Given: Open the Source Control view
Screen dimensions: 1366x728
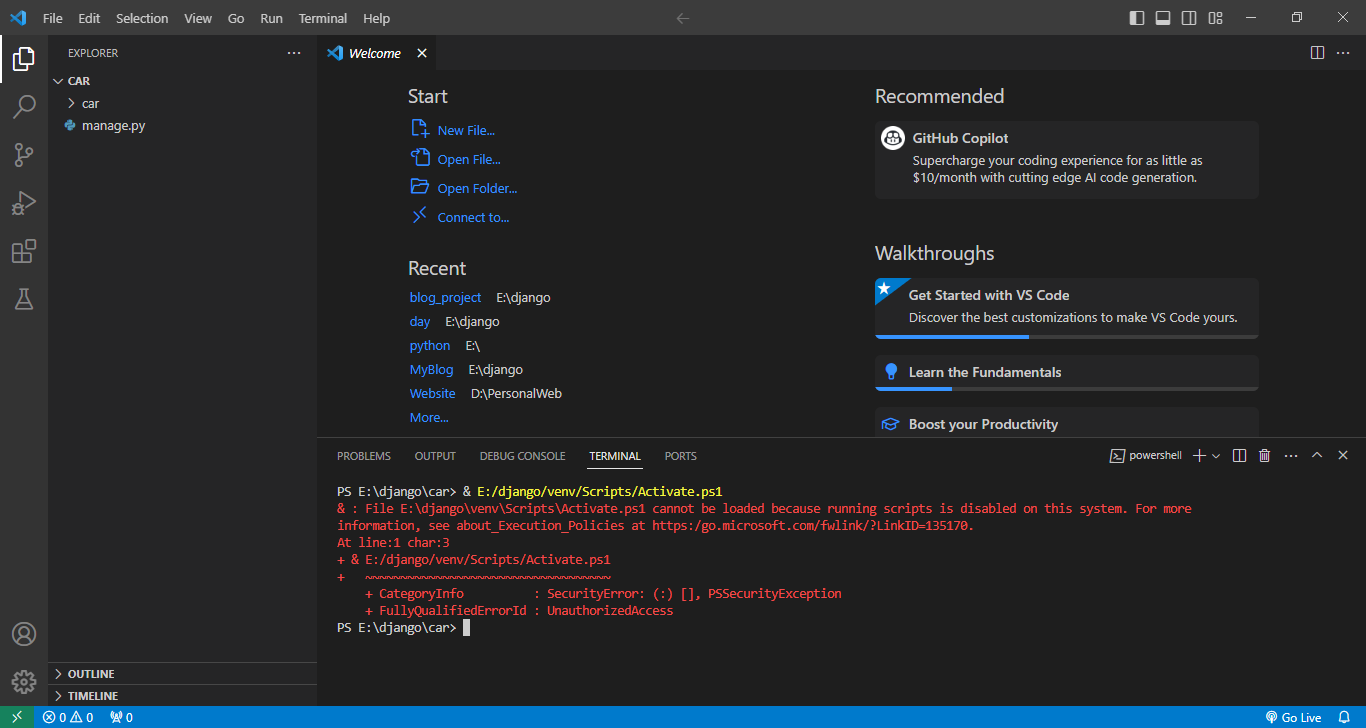Looking at the screenshot, I should click(x=24, y=155).
